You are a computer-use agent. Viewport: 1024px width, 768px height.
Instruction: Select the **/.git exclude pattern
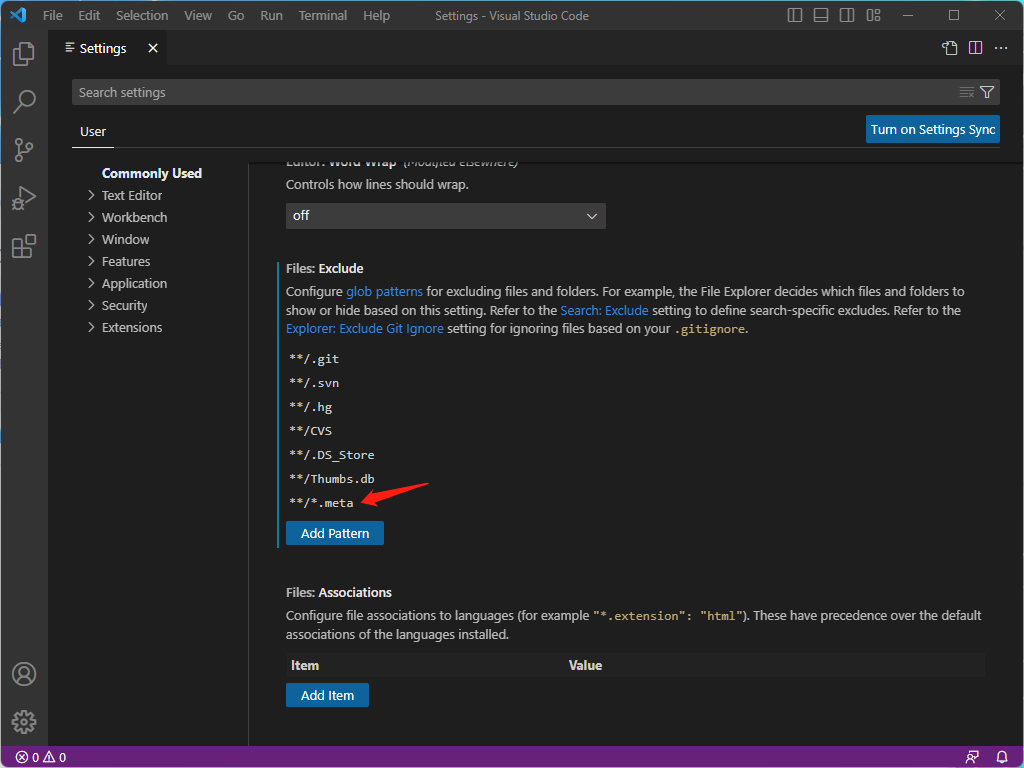pos(314,359)
